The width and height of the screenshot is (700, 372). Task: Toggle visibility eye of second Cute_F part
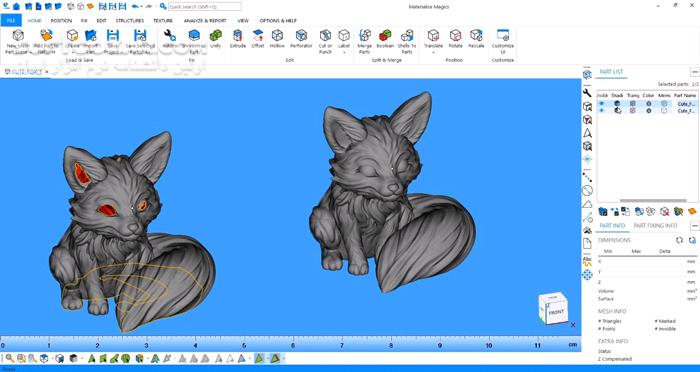(x=601, y=110)
